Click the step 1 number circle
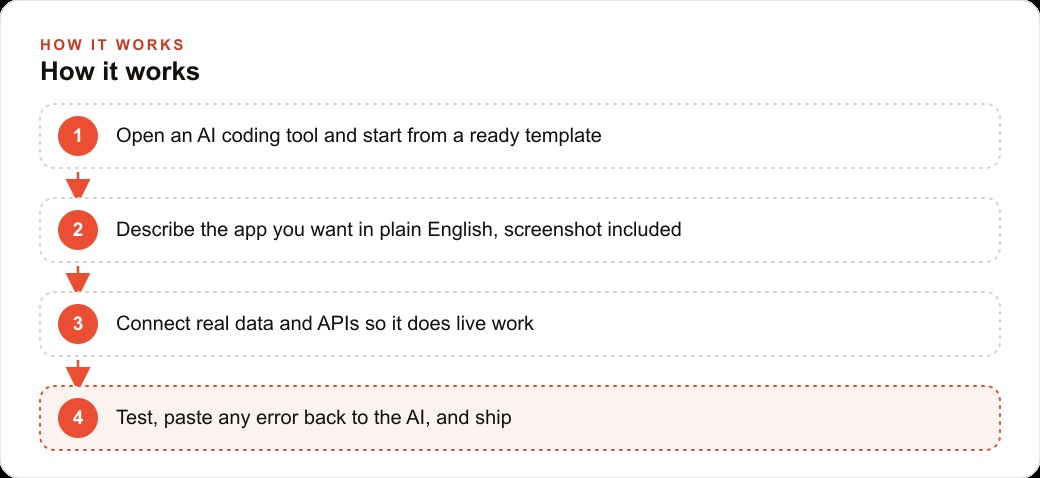Image resolution: width=1040 pixels, height=478 pixels. coord(78,136)
